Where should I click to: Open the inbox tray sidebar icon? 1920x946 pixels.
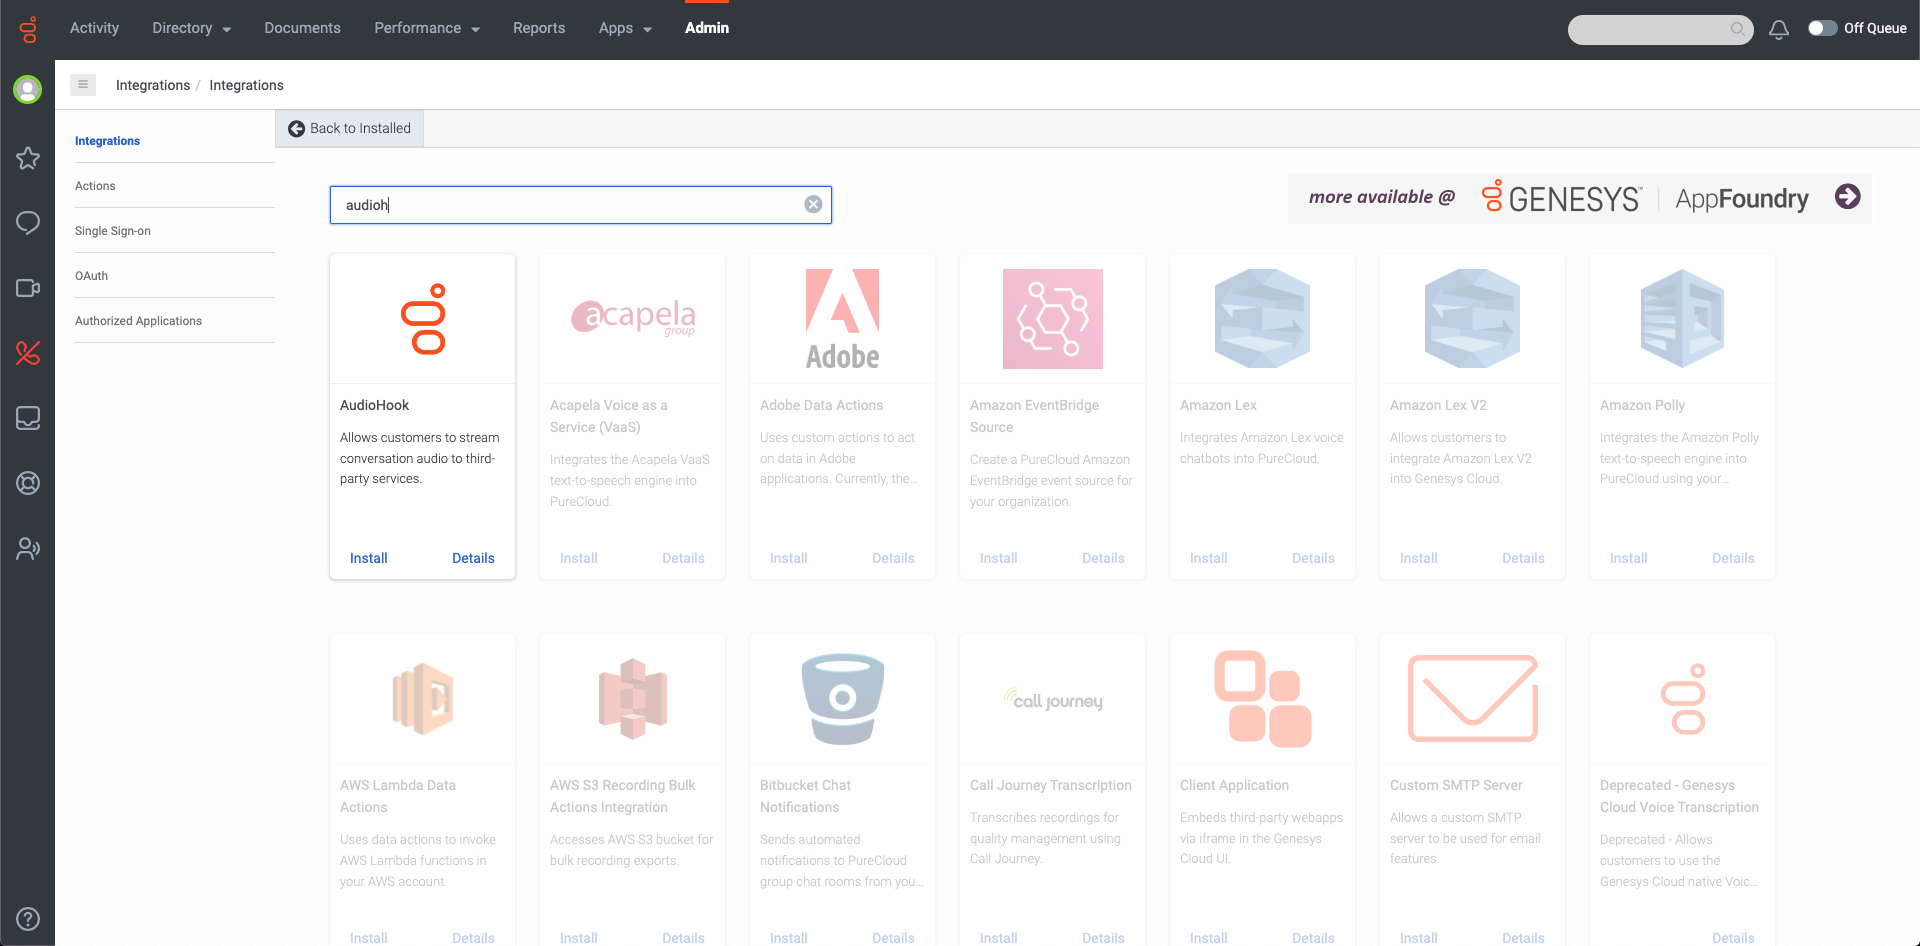pos(28,418)
